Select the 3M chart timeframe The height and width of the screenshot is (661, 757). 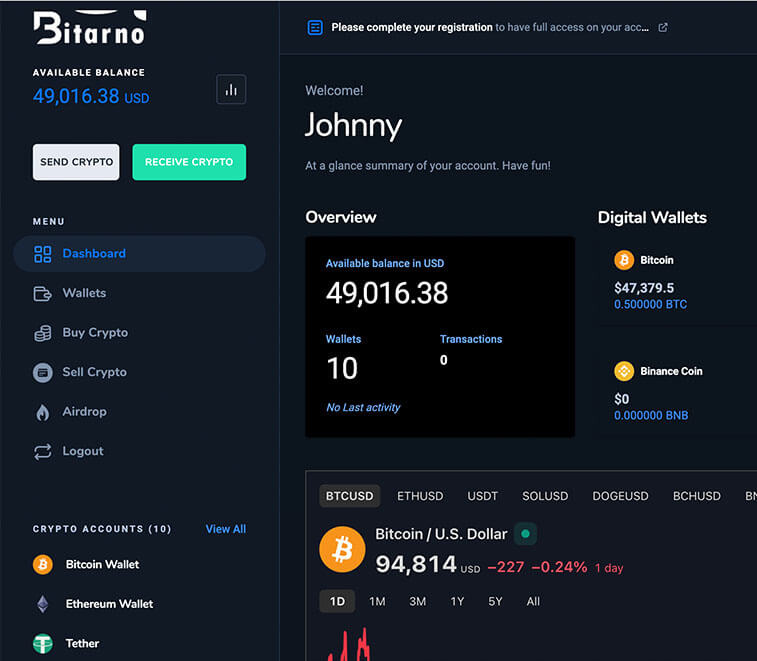pyautogui.click(x=418, y=602)
